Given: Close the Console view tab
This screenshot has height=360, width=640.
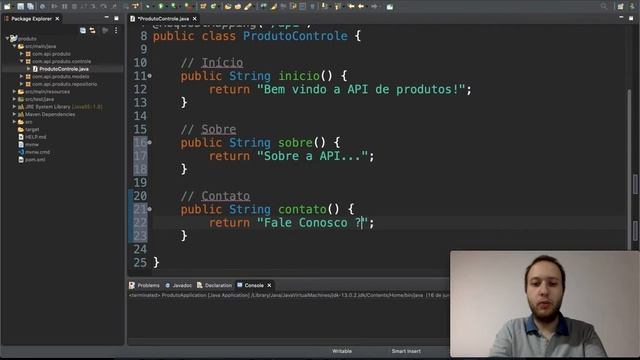Looking at the screenshot, I should click(x=269, y=285).
